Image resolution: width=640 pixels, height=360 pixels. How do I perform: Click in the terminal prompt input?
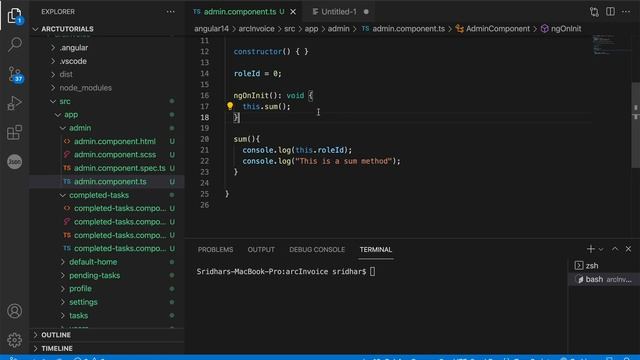point(373,271)
